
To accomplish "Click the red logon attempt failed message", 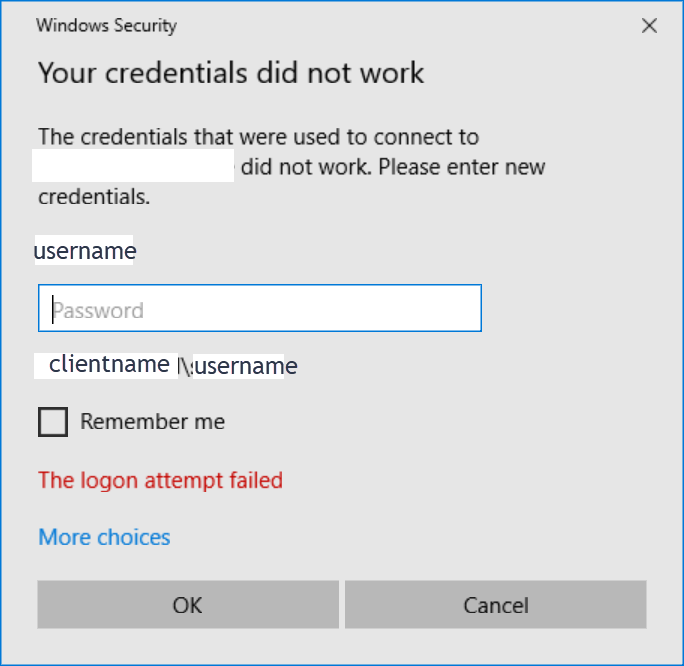I will coord(160,480).
